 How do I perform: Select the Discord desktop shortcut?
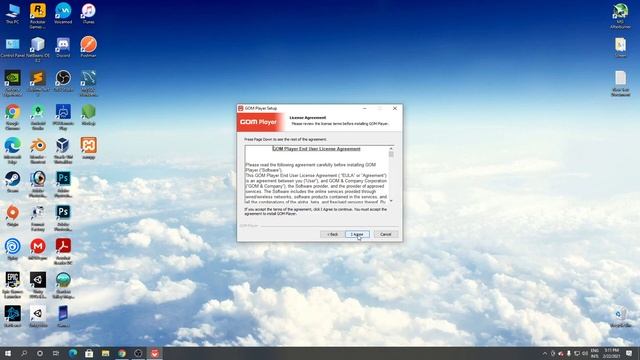pos(63,47)
